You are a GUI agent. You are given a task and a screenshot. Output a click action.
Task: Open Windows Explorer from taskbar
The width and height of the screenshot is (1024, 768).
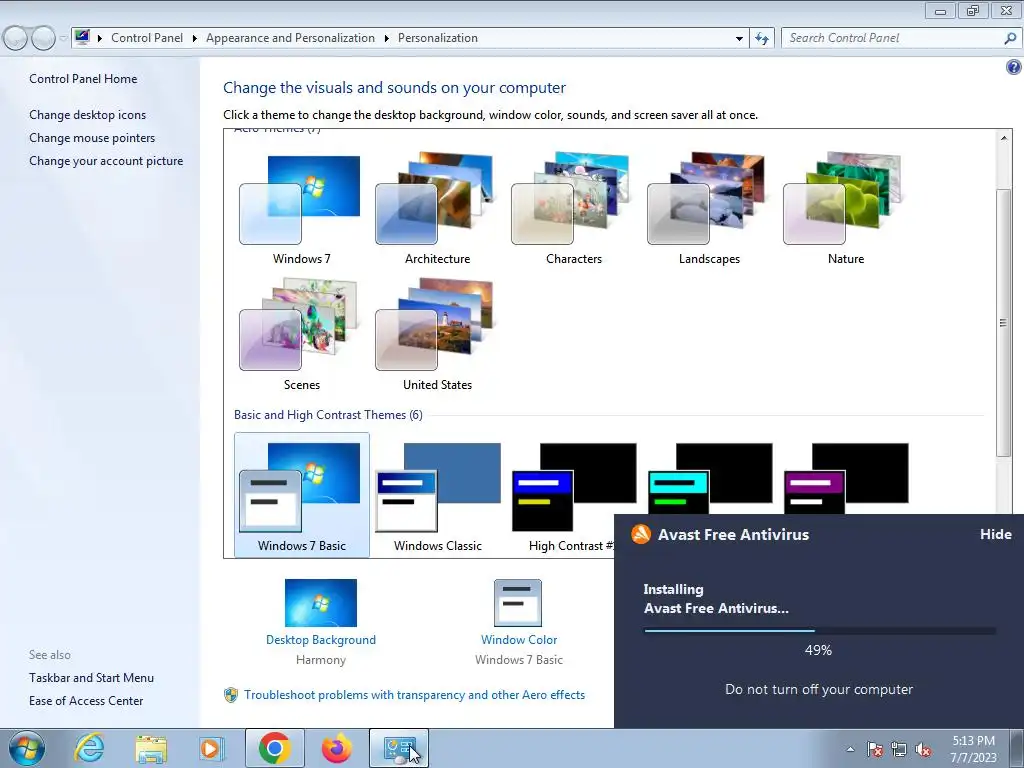point(151,748)
